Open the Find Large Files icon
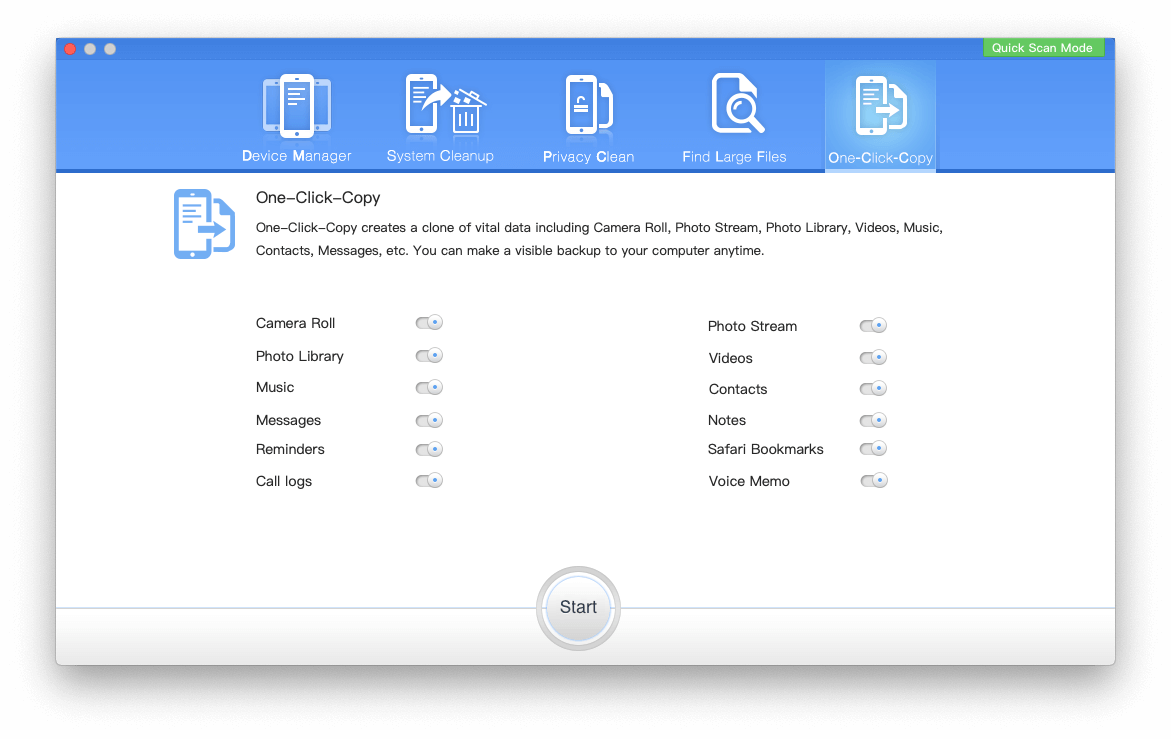Screen dimensions: 1171x739 click(737, 103)
